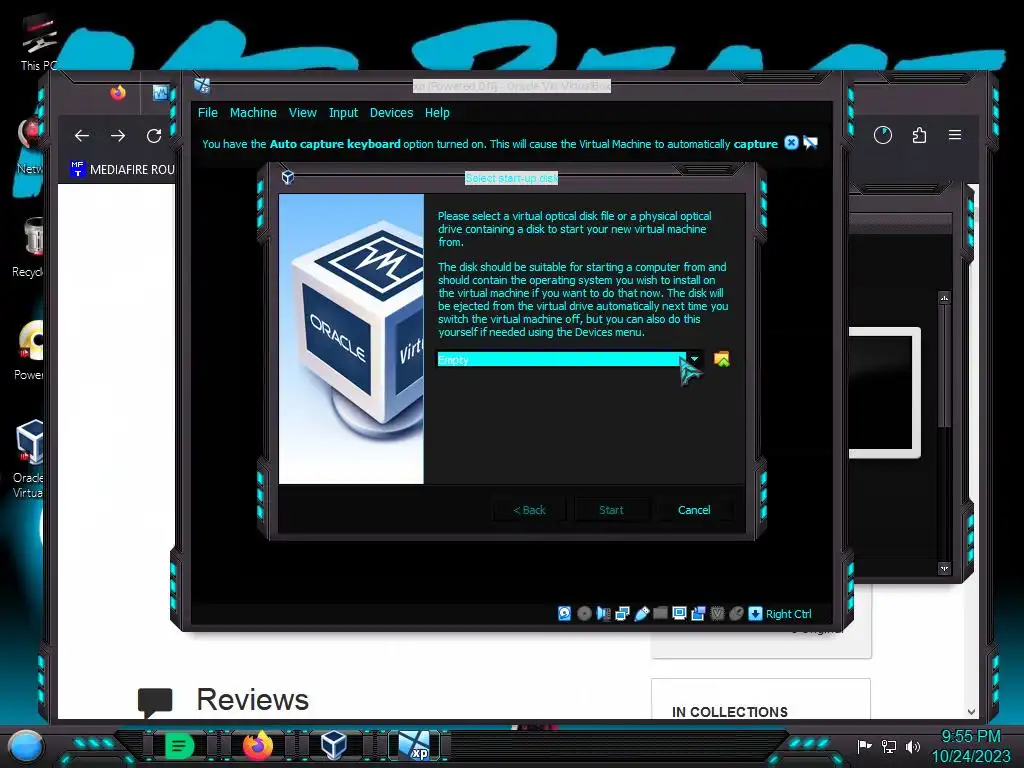
Task: Click the keyboard capture arrow icon
Action: click(755, 613)
